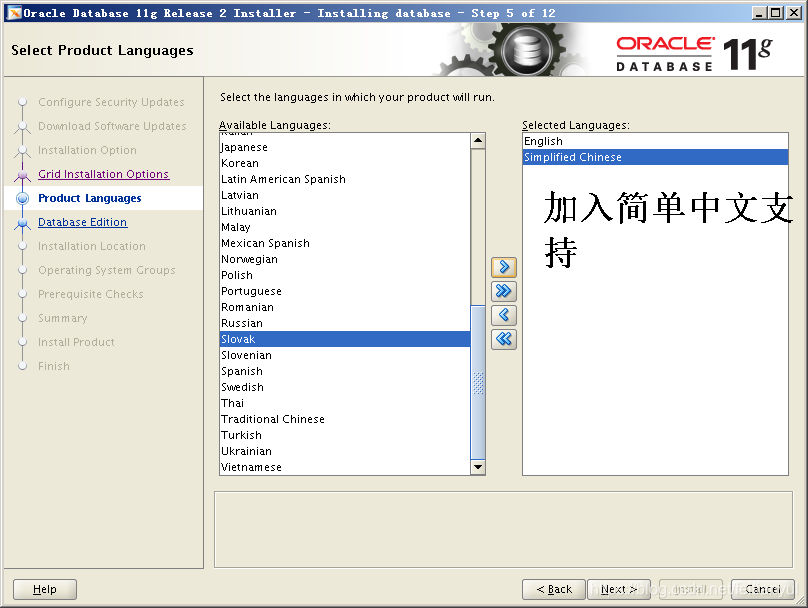
Task: Minimize the installer window
Action: [x=759, y=13]
